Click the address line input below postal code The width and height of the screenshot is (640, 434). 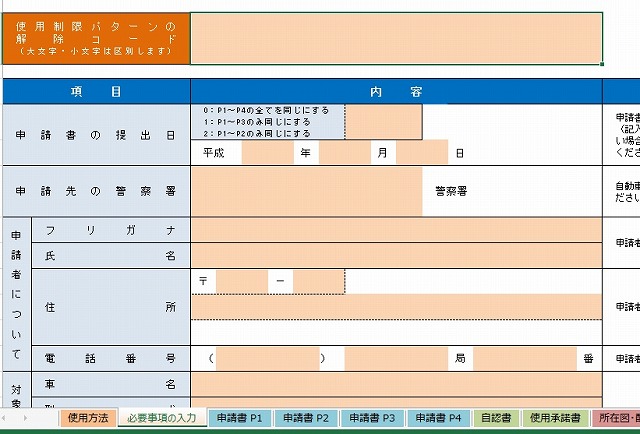coord(396,307)
